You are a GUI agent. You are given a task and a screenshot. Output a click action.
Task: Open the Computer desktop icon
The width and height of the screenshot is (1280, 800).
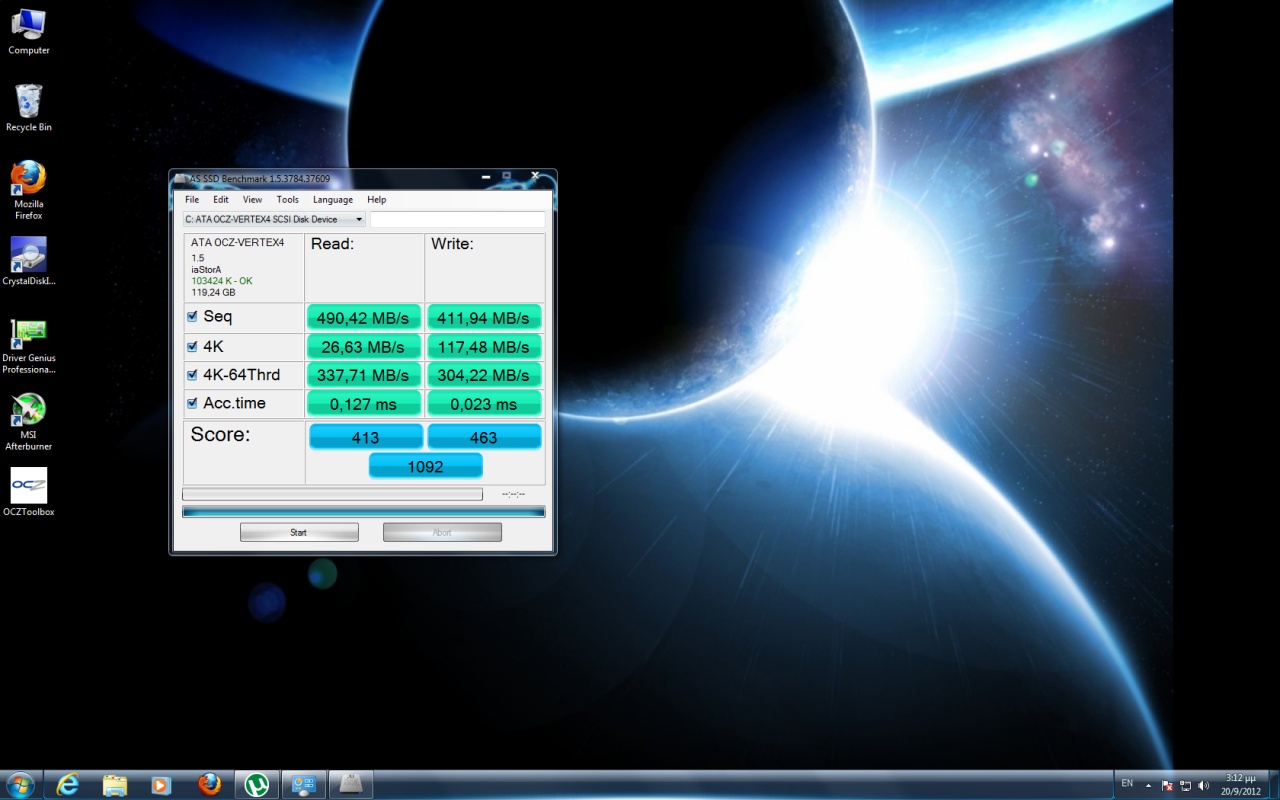click(x=28, y=30)
